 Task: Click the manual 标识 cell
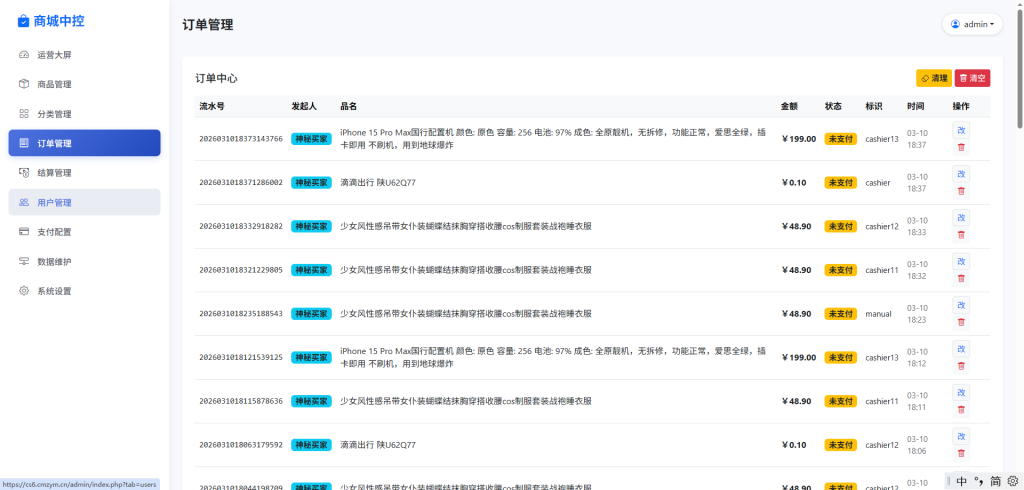click(x=878, y=314)
